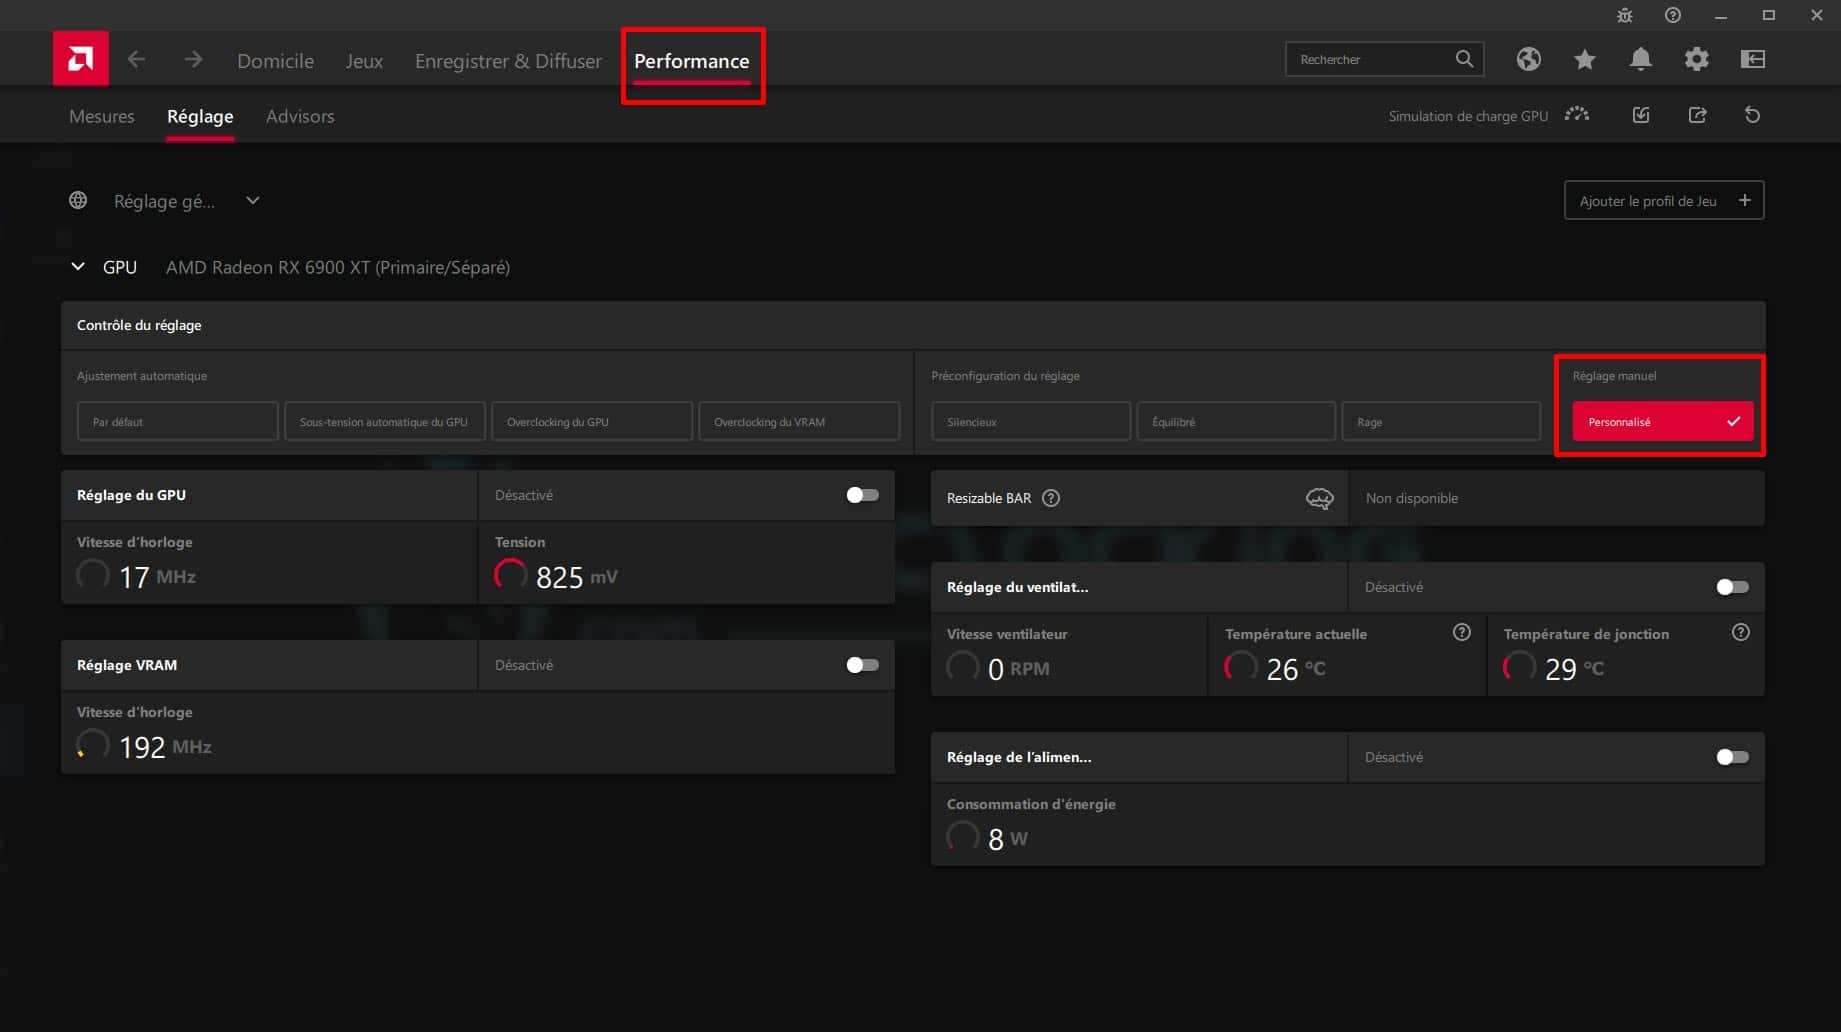Open the web browser globe icon
The height and width of the screenshot is (1032, 1841).
click(x=1528, y=59)
